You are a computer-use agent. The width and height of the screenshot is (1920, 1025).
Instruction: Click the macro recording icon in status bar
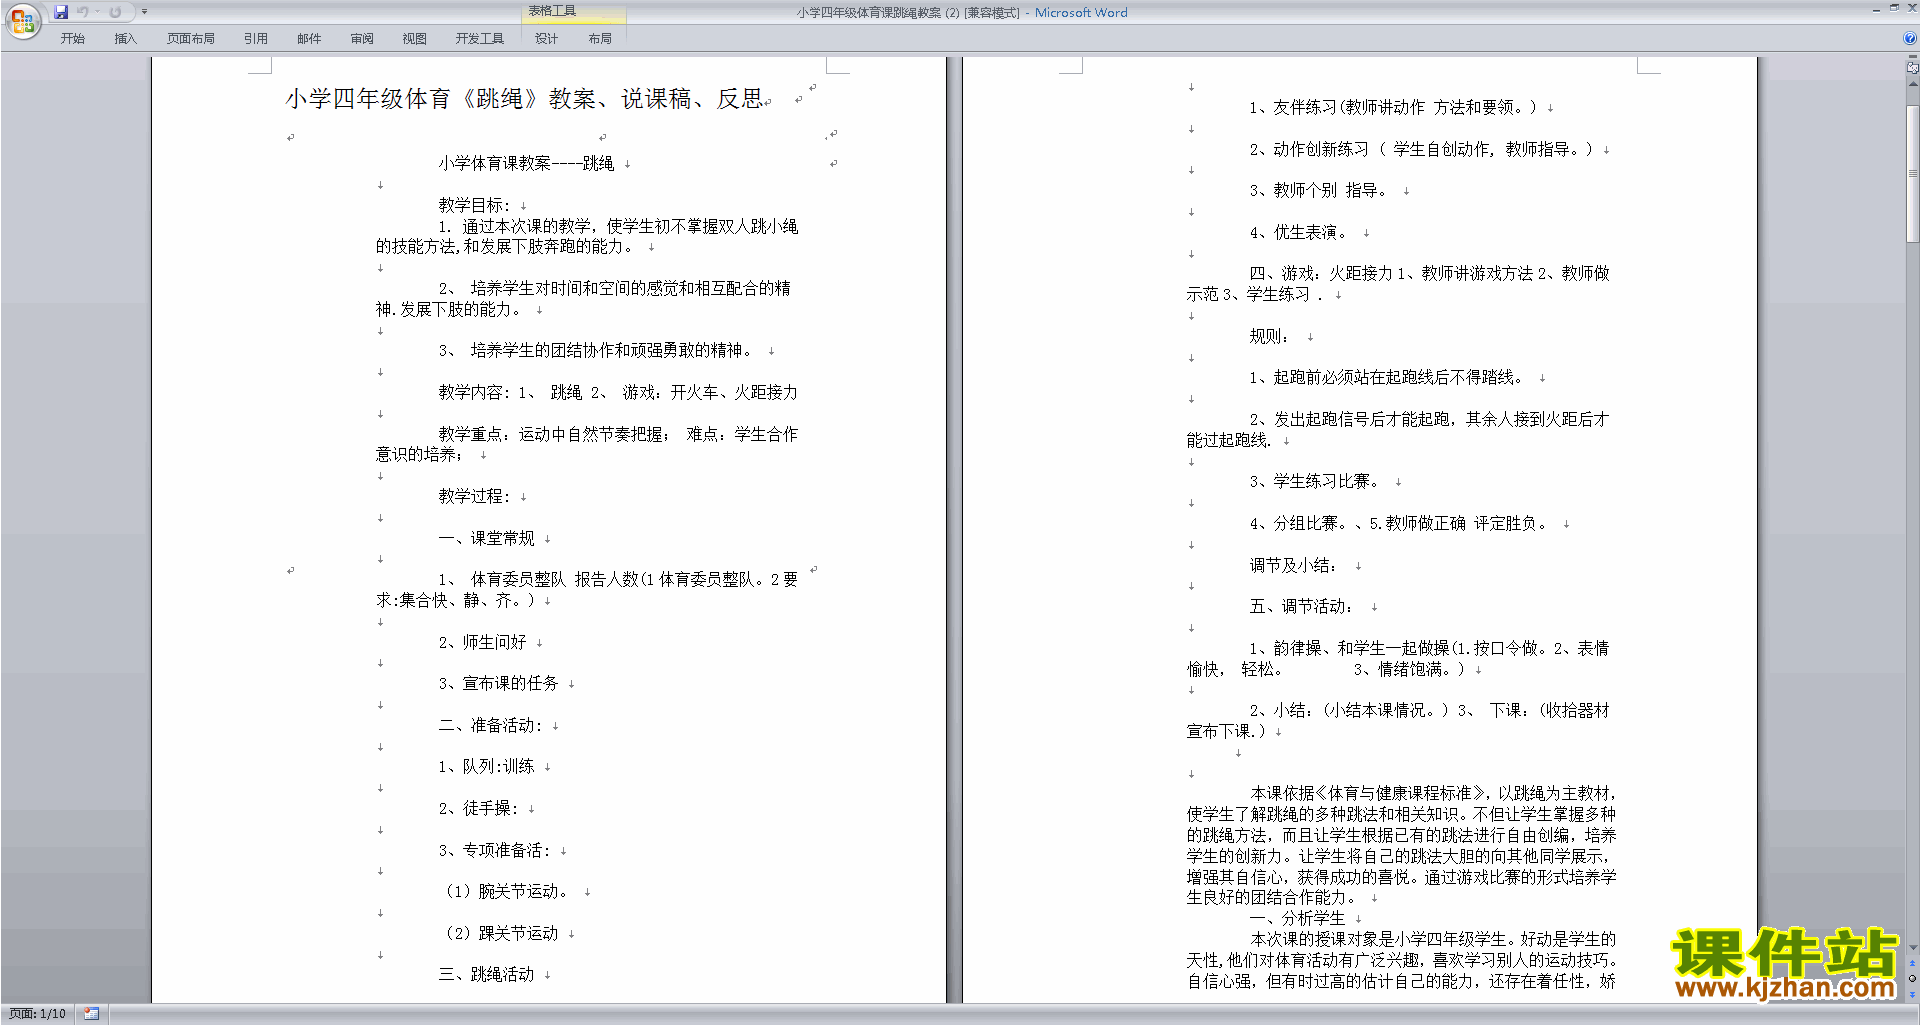click(x=92, y=1014)
